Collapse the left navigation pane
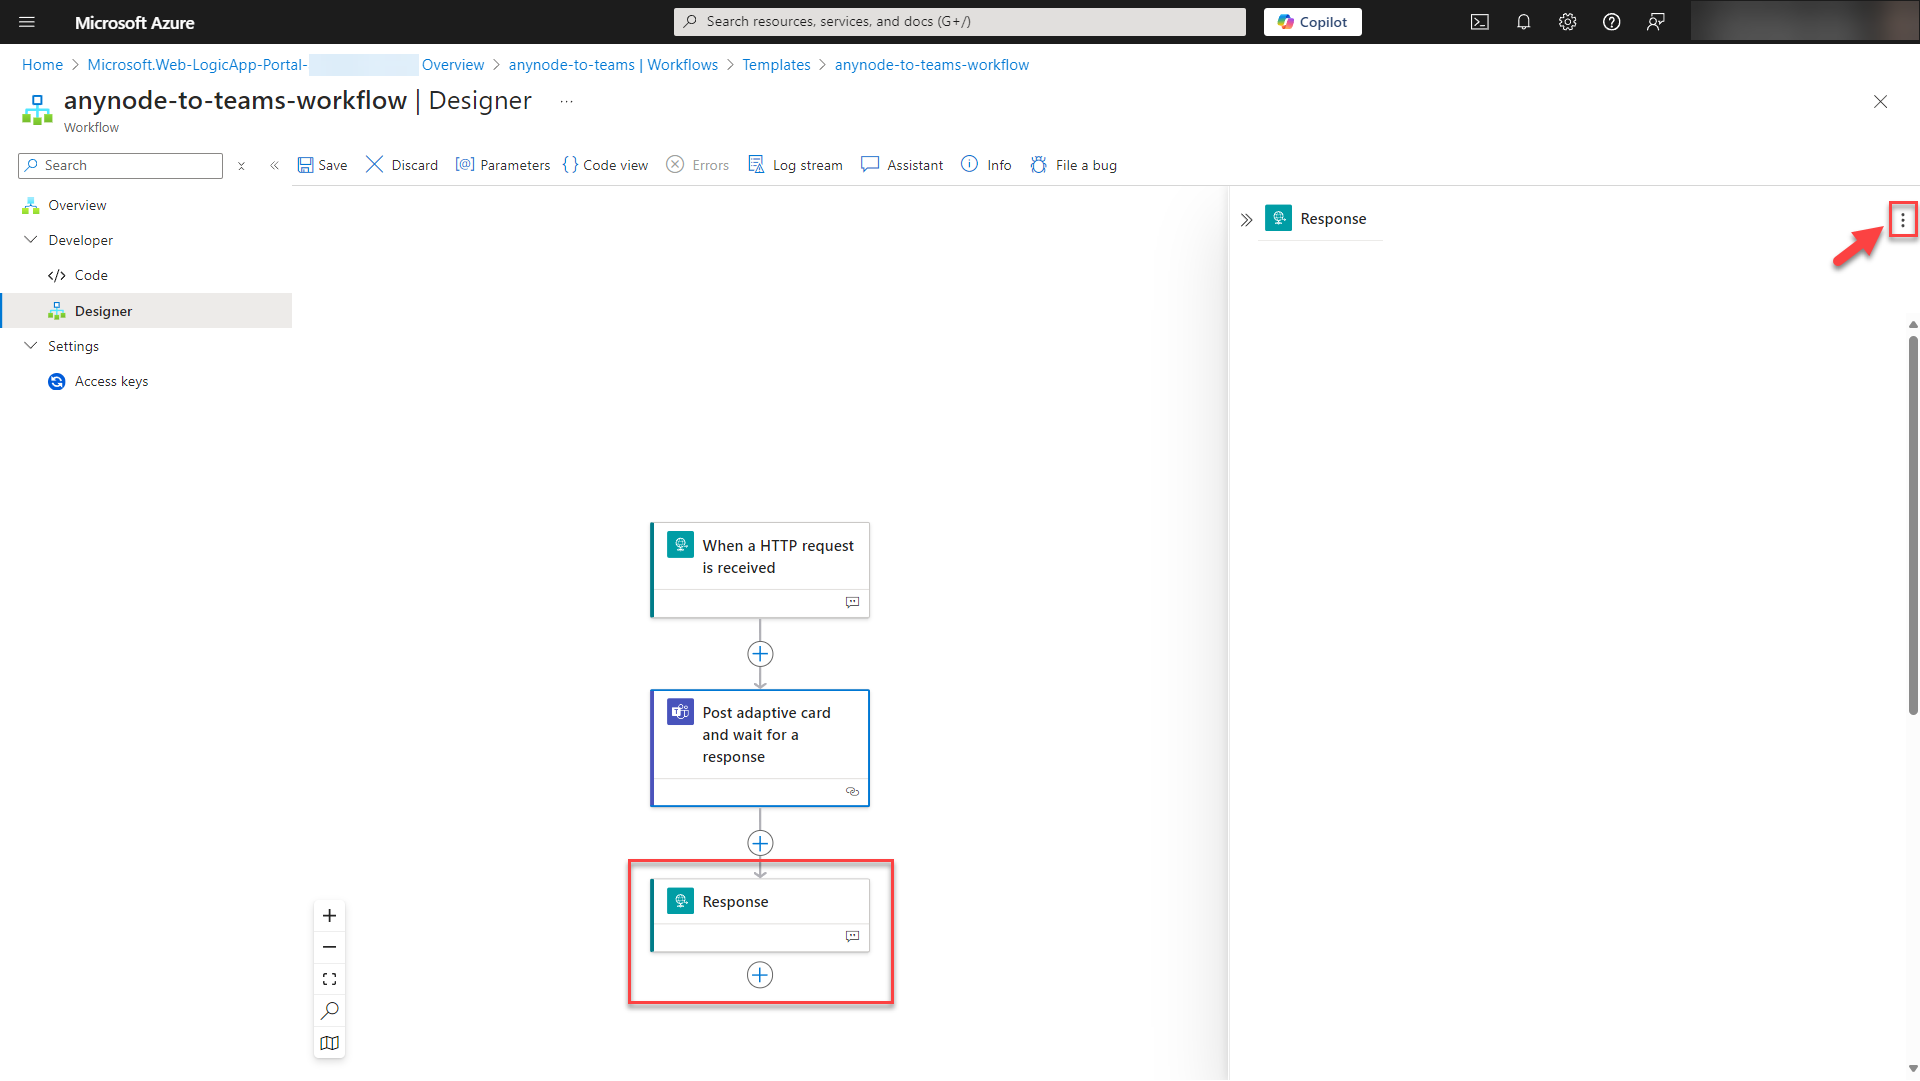Viewport: 1920px width, 1081px height. tap(274, 165)
